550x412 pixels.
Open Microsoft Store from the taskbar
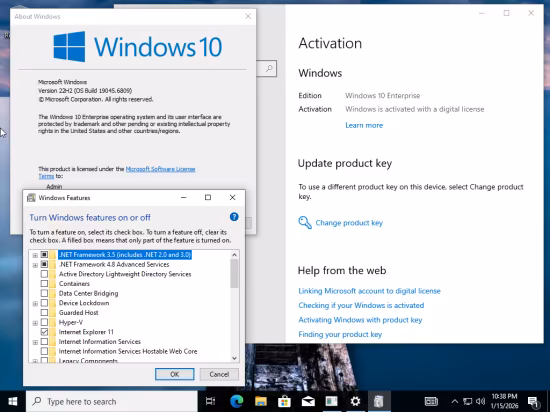(x=284, y=401)
